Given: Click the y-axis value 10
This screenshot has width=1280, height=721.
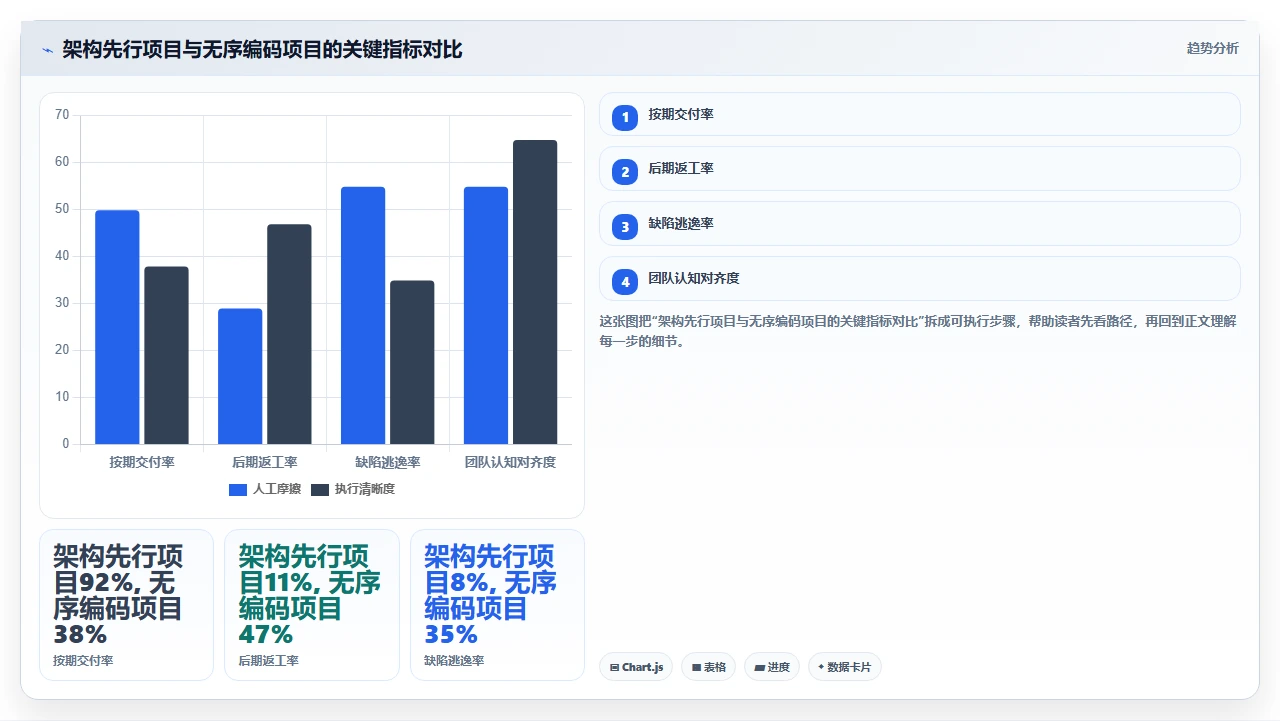Looking at the screenshot, I should (x=62, y=397).
